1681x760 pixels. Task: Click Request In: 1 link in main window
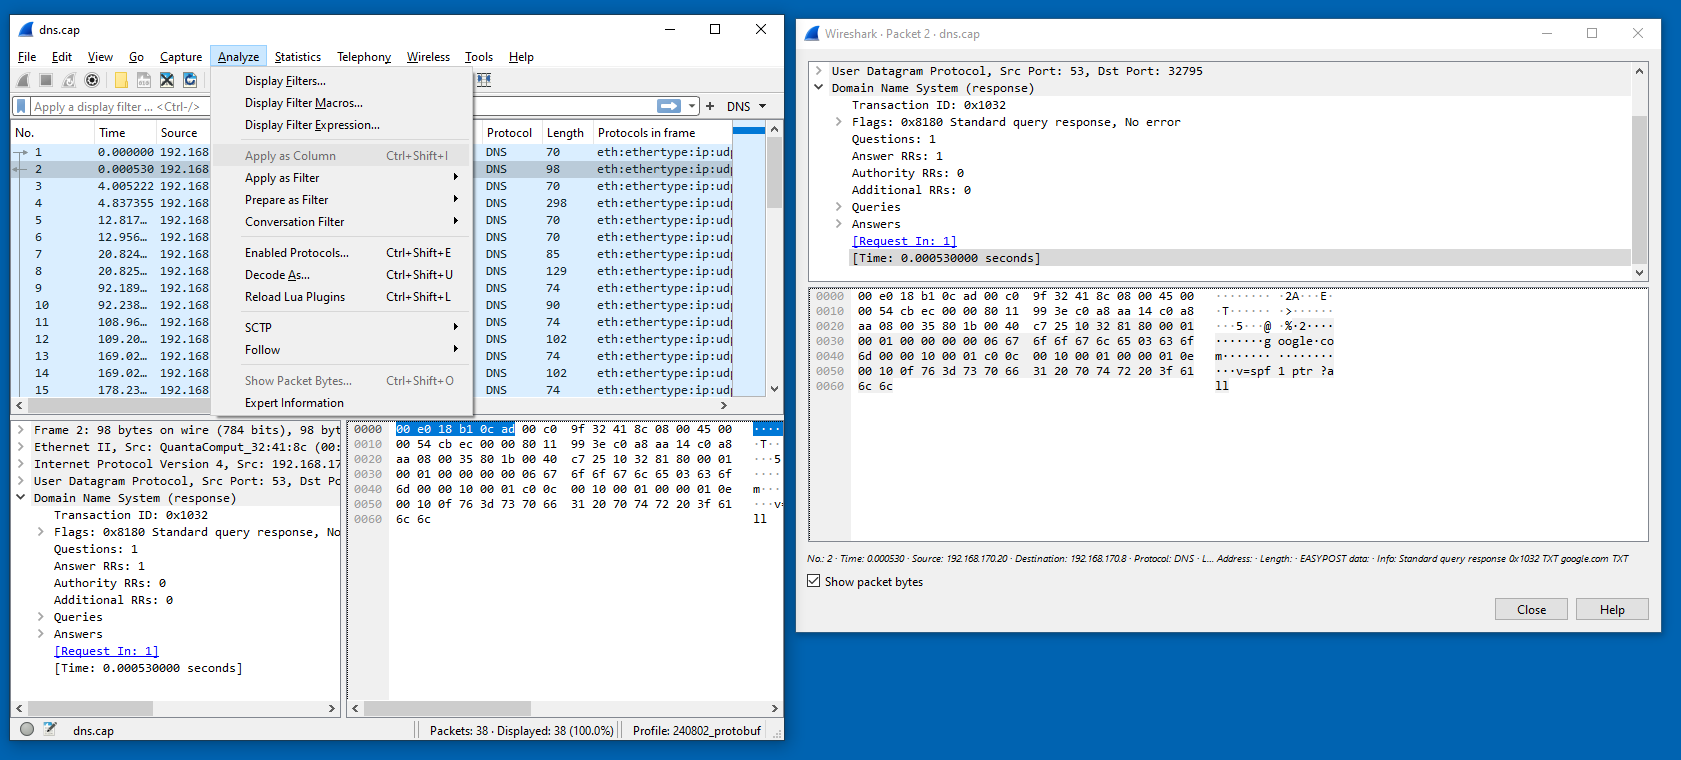[106, 651]
